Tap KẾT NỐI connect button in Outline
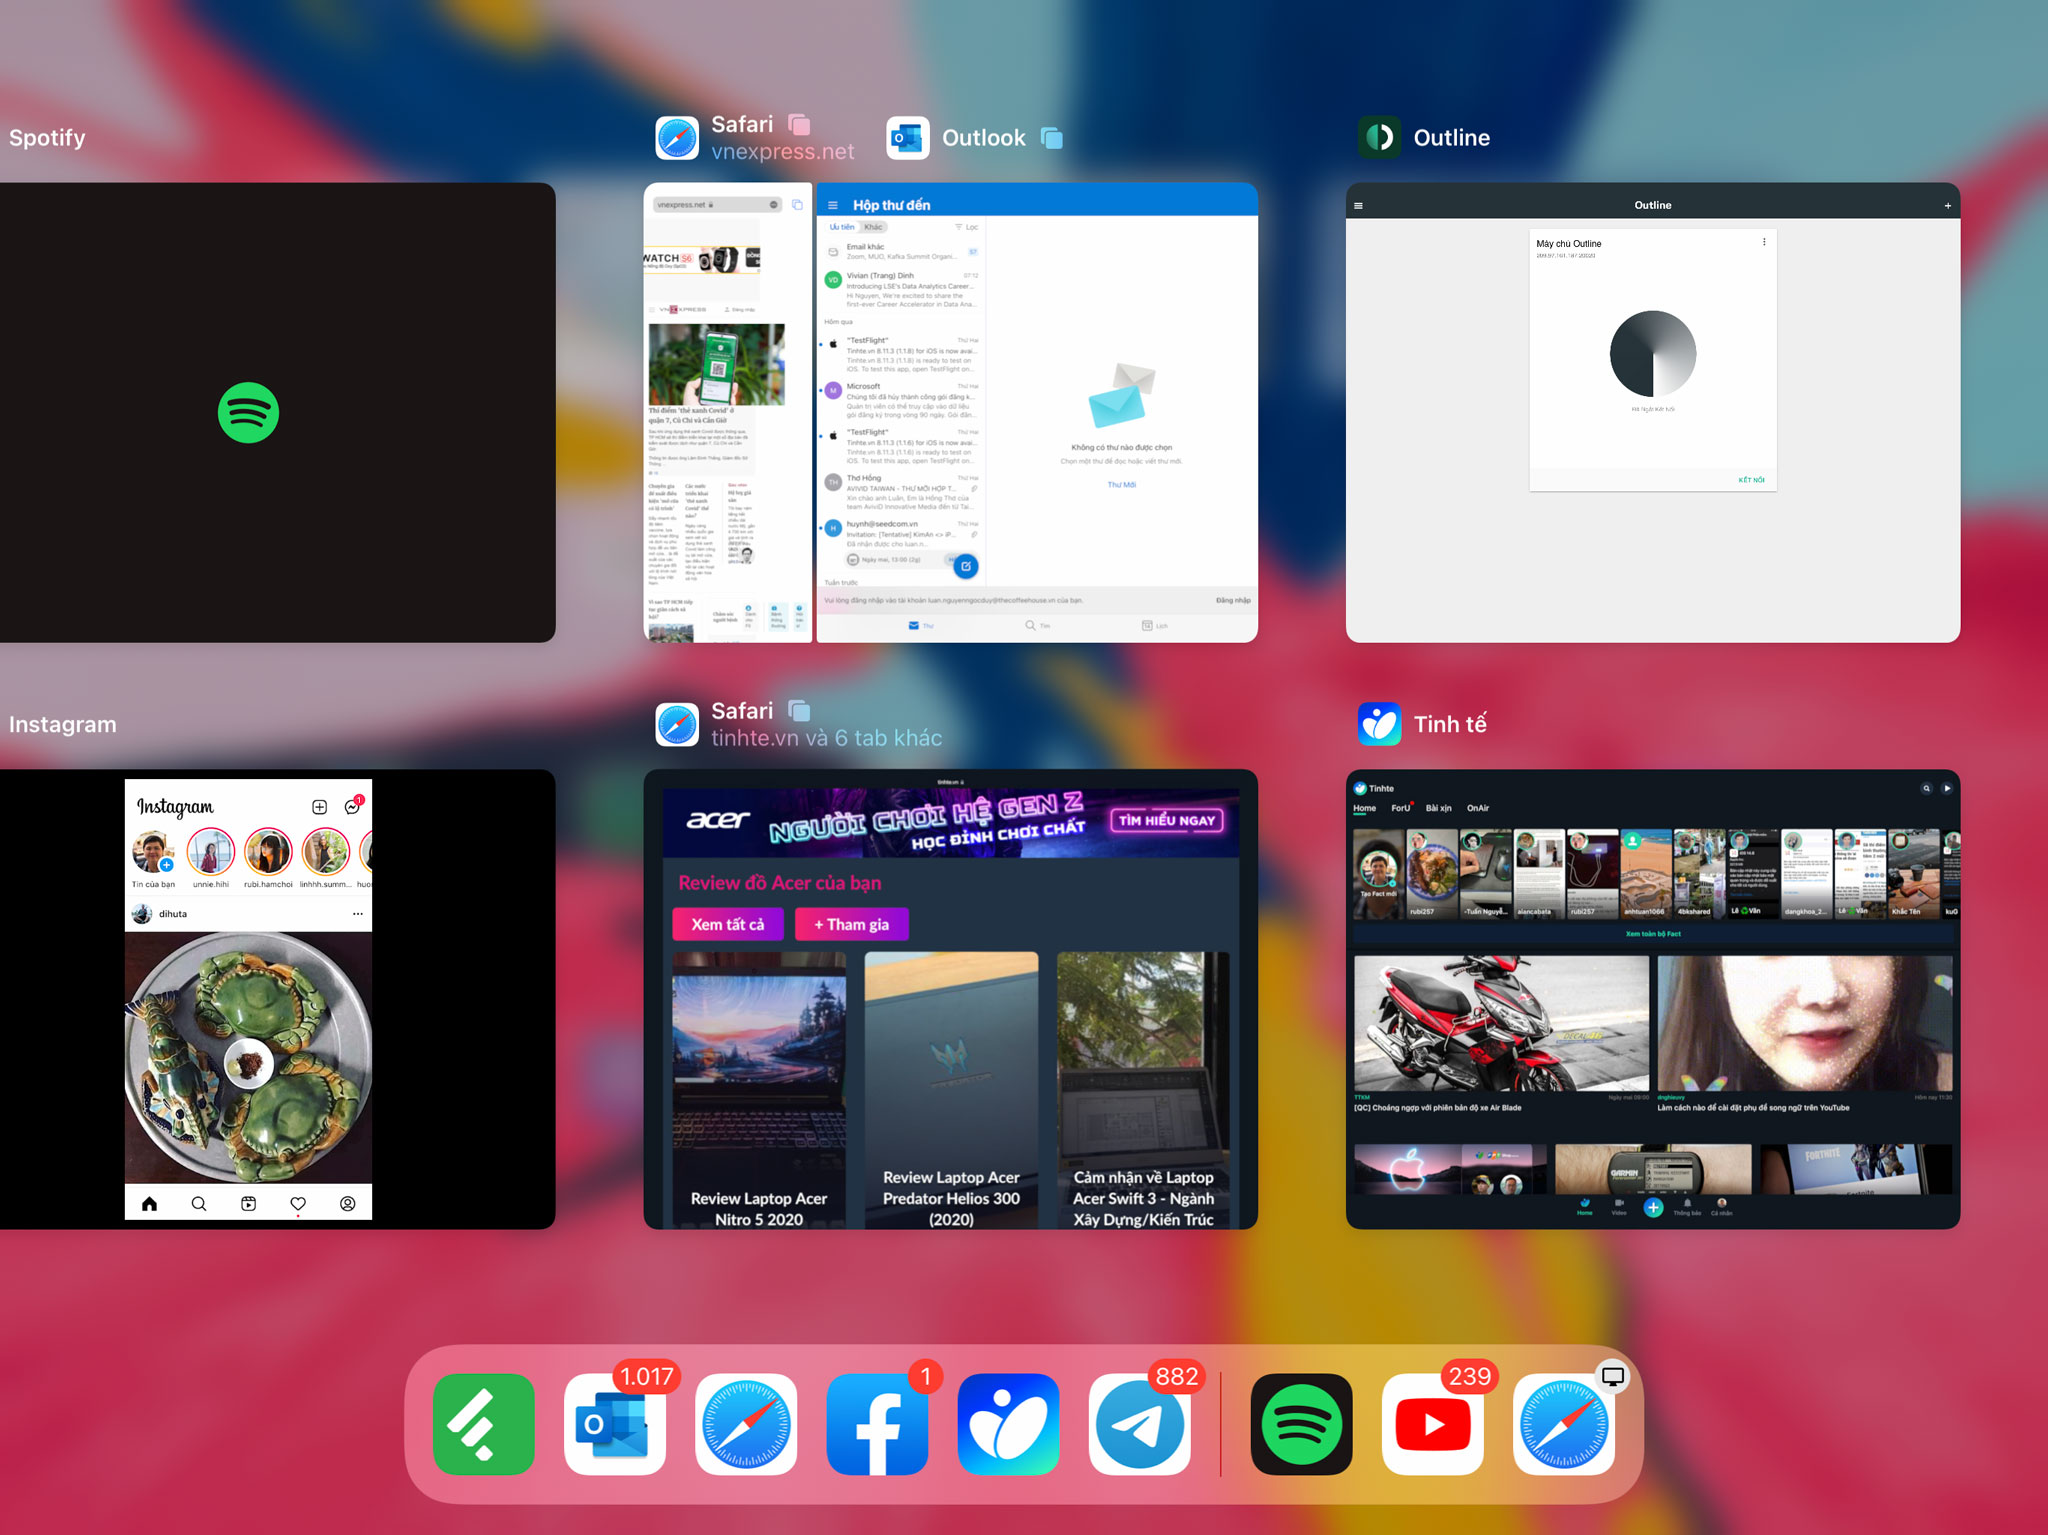The width and height of the screenshot is (2048, 1535). pyautogui.click(x=1751, y=480)
